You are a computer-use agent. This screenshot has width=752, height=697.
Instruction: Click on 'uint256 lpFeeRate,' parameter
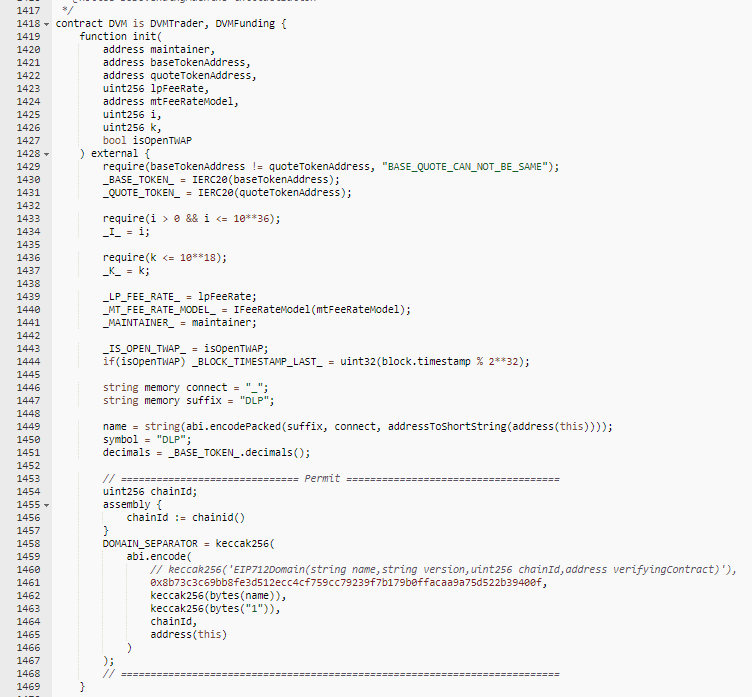pos(156,88)
